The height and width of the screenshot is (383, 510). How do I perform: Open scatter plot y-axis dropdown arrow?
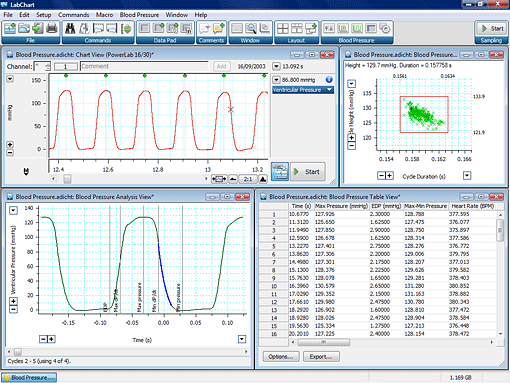352,83
